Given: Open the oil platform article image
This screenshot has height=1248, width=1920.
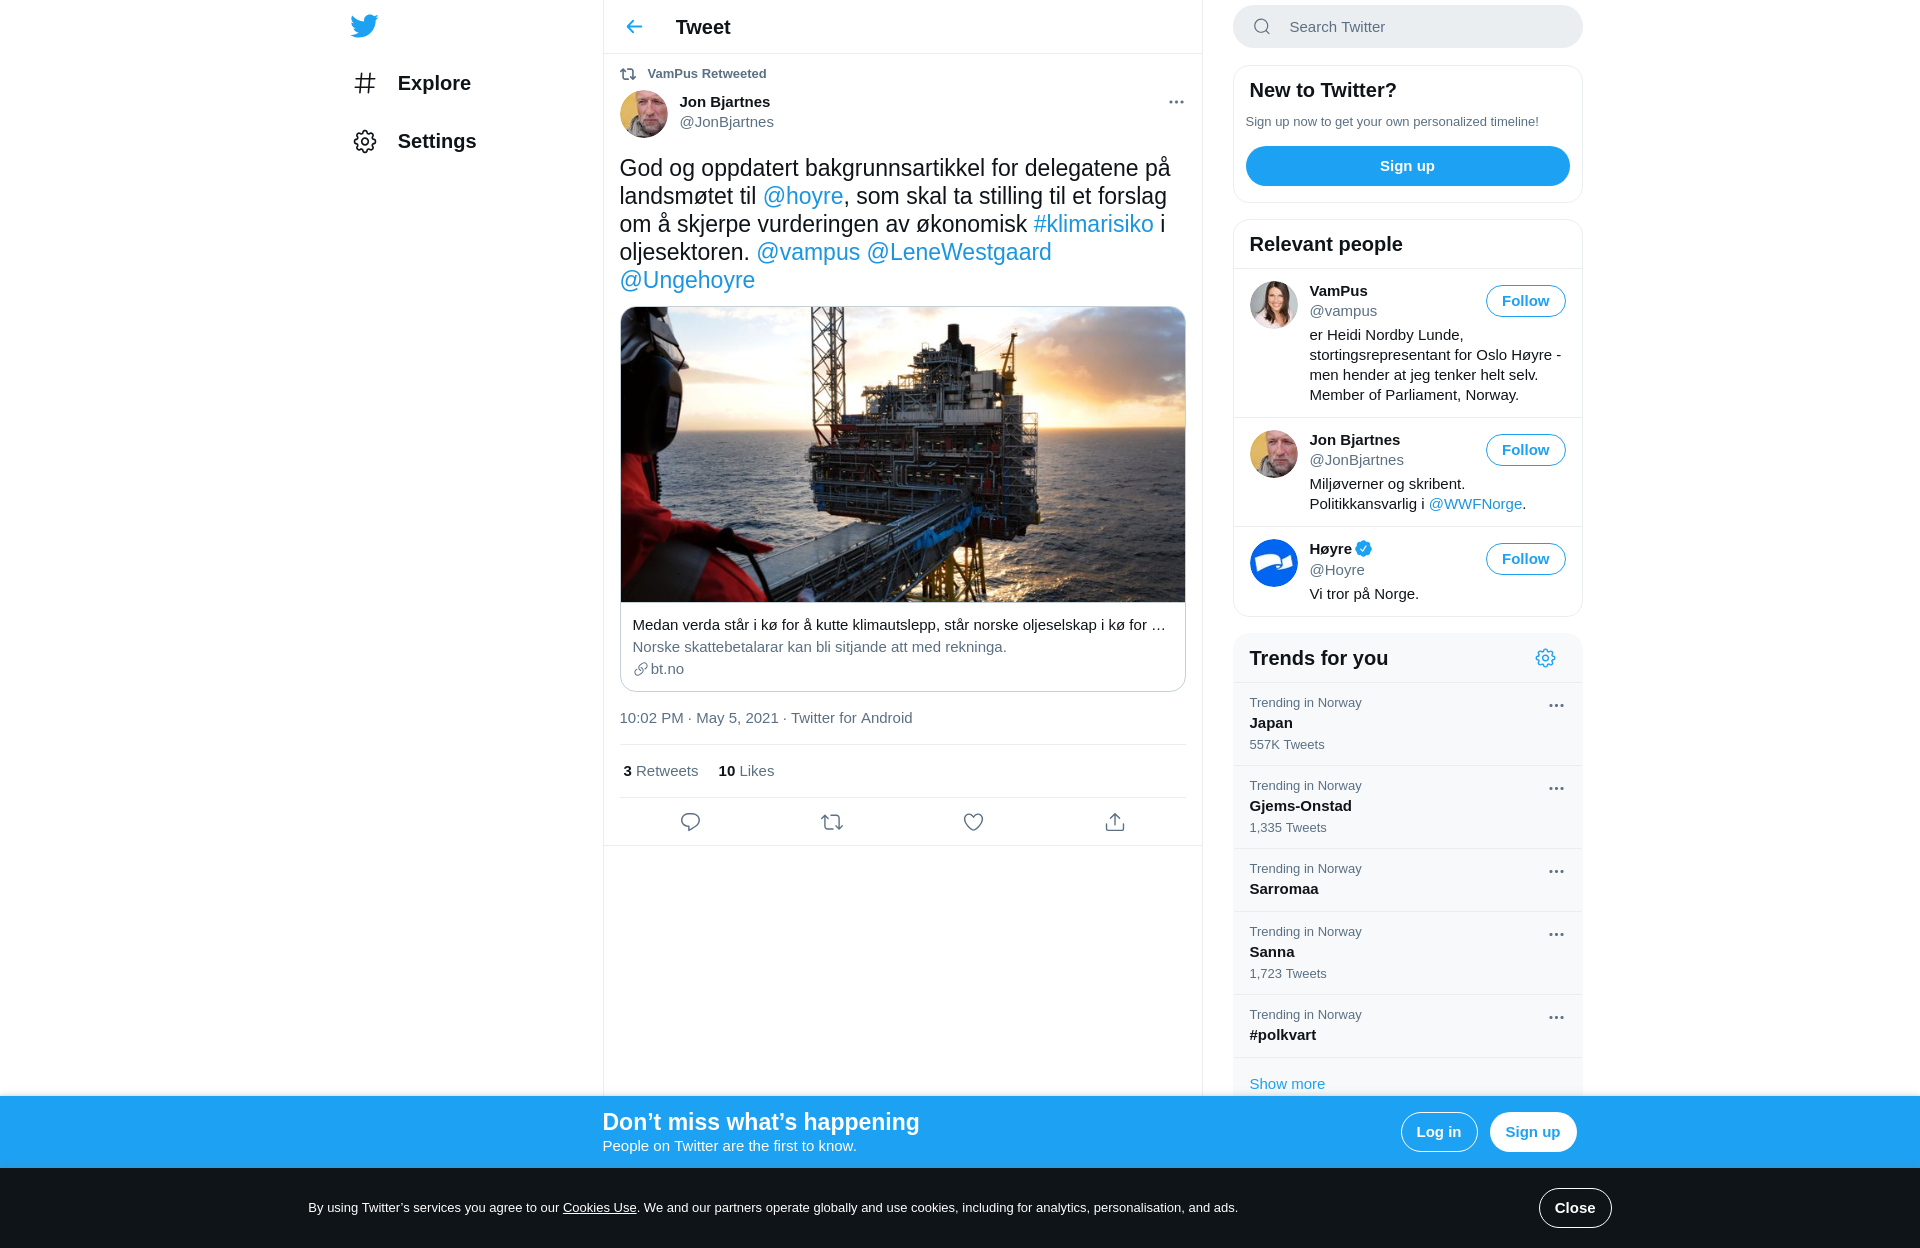Looking at the screenshot, I should tap(902, 455).
